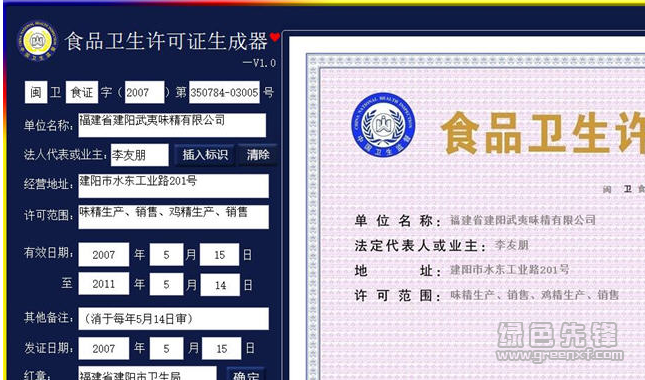This screenshot has height=380, width=645.
Task: Select the 食证 certificate type field
Action: pyautogui.click(x=82, y=92)
